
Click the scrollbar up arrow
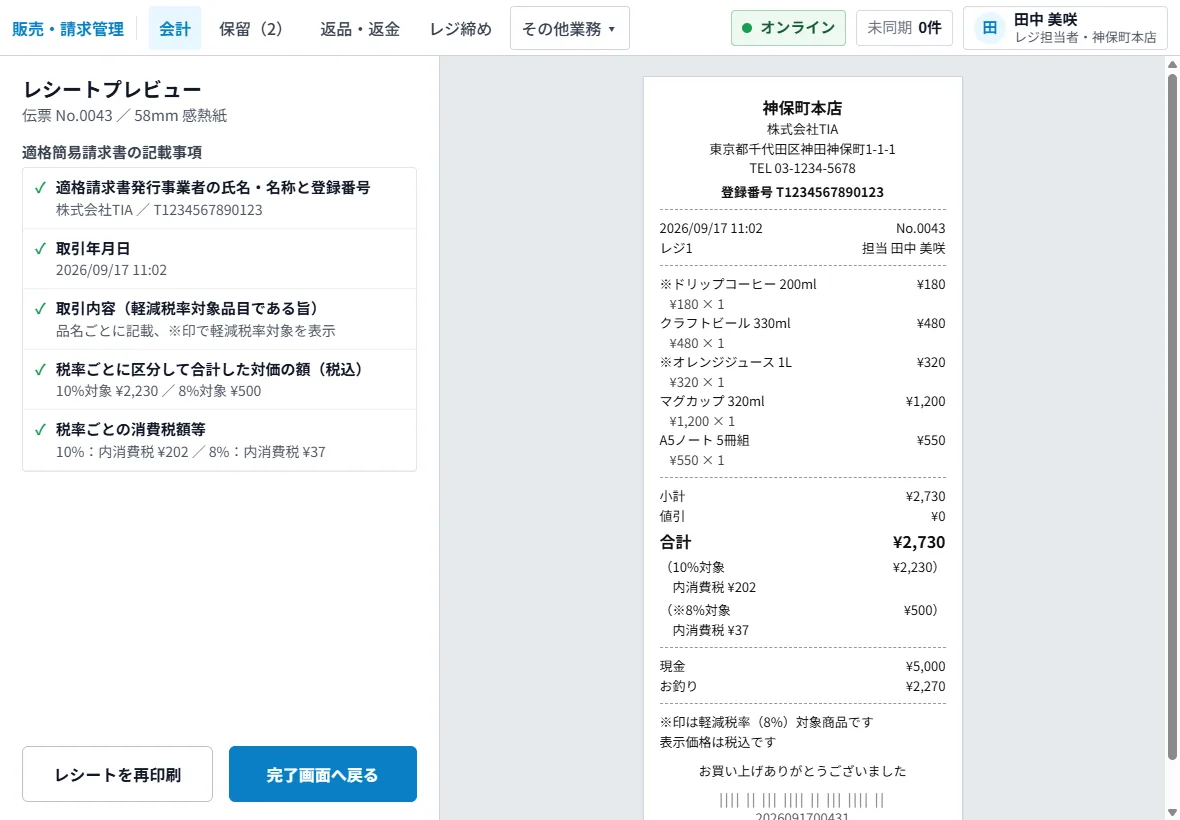1172,64
